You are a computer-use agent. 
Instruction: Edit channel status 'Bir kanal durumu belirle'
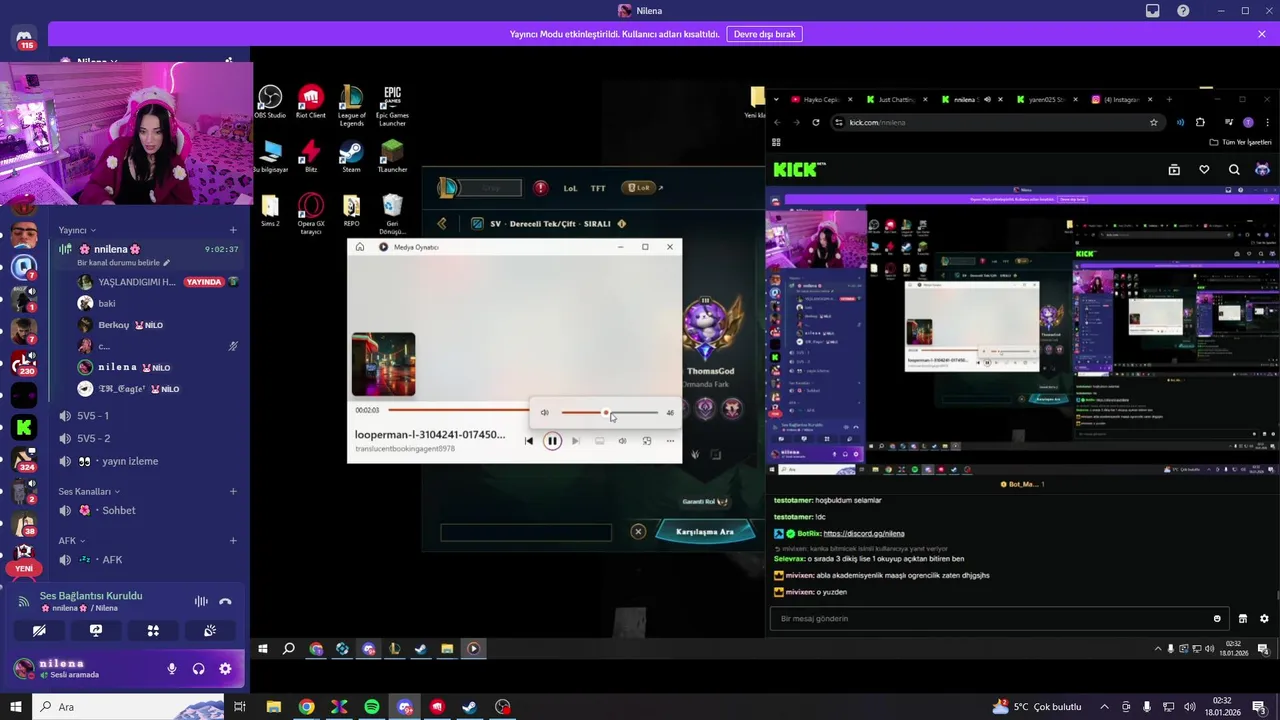[x=123, y=263]
